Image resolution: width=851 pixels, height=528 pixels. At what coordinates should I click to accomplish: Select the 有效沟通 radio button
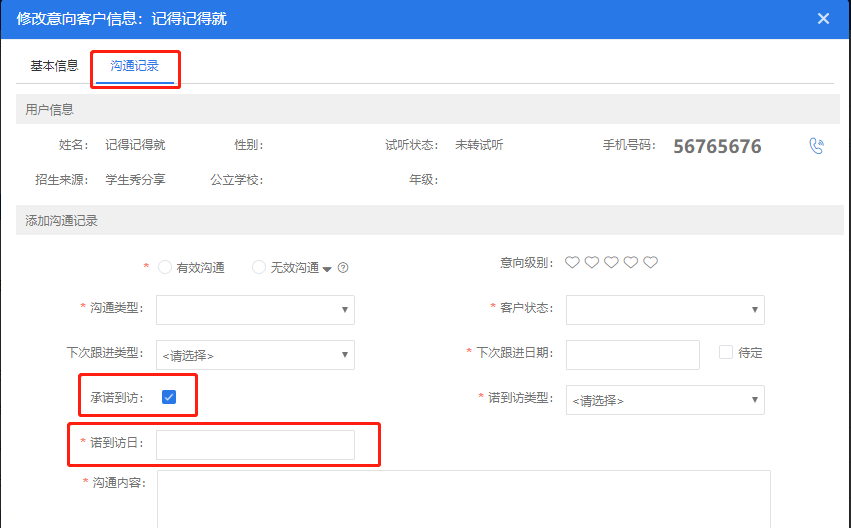point(164,267)
